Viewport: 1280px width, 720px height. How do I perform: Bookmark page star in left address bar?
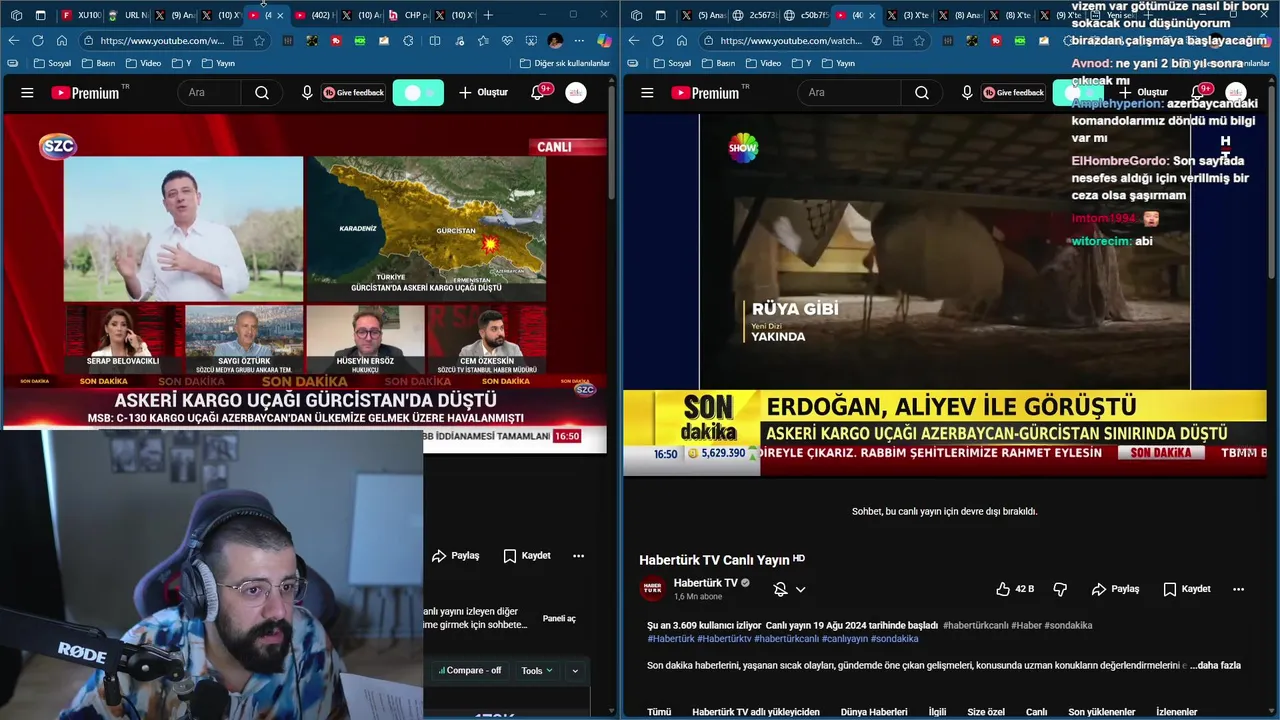tap(259, 41)
